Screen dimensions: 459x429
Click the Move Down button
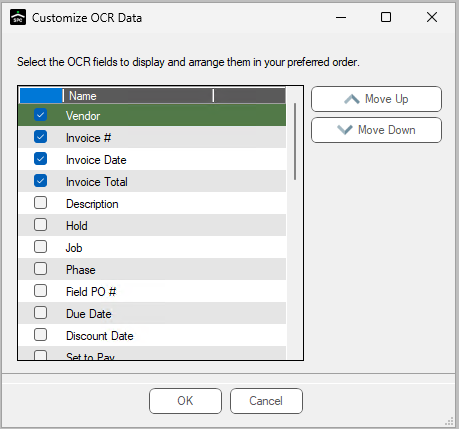376,130
